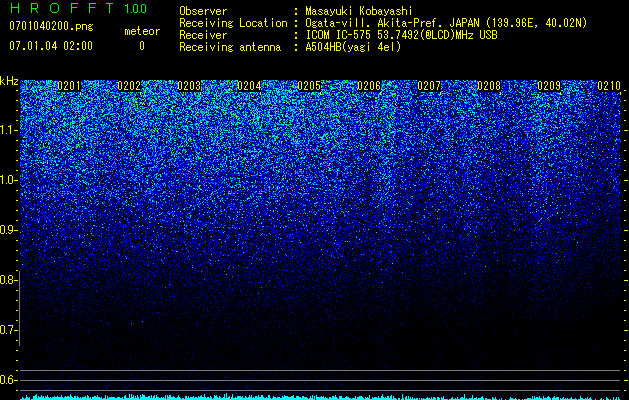Click the meteor label
The height and width of the screenshot is (400, 629).
(142, 31)
